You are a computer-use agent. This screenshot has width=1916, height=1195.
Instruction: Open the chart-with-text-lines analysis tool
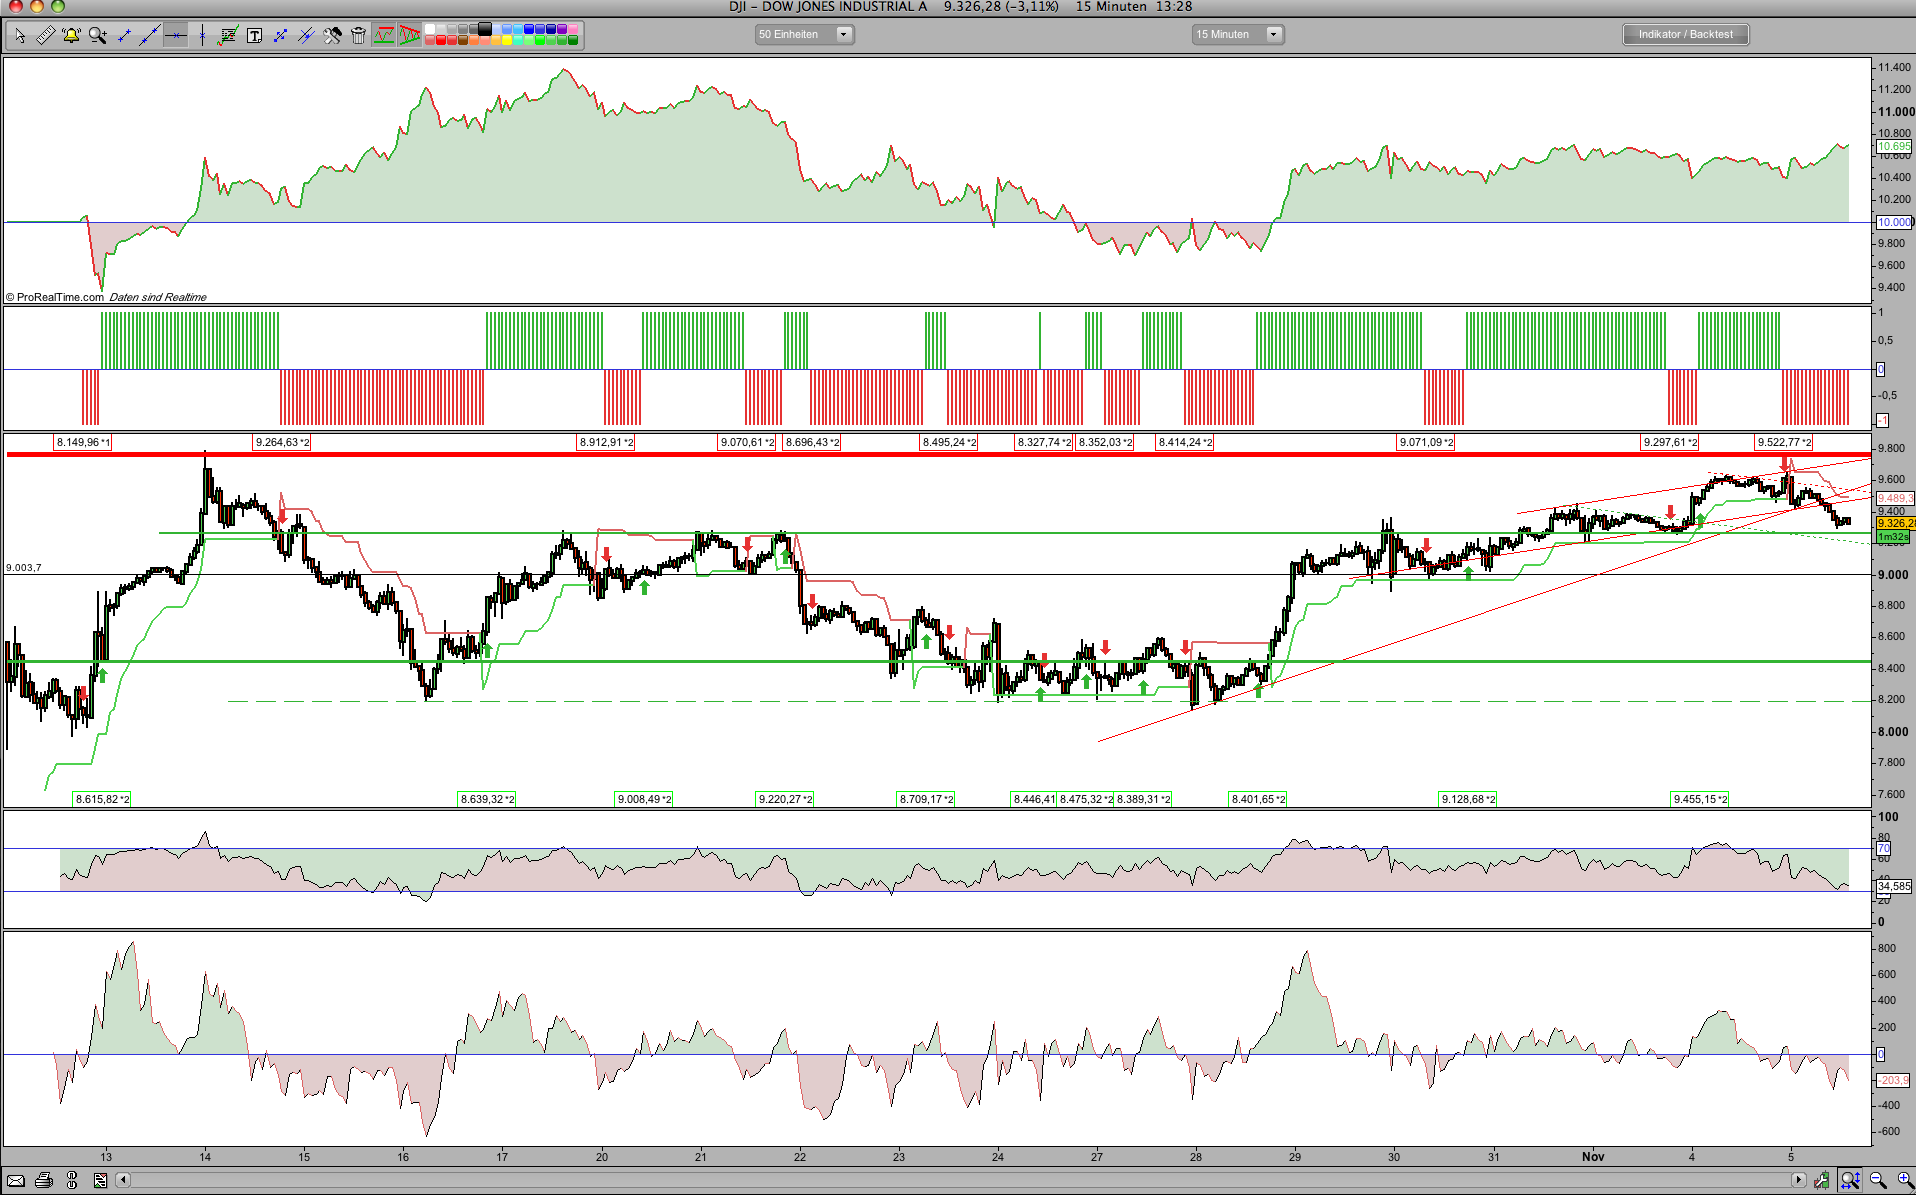point(228,36)
